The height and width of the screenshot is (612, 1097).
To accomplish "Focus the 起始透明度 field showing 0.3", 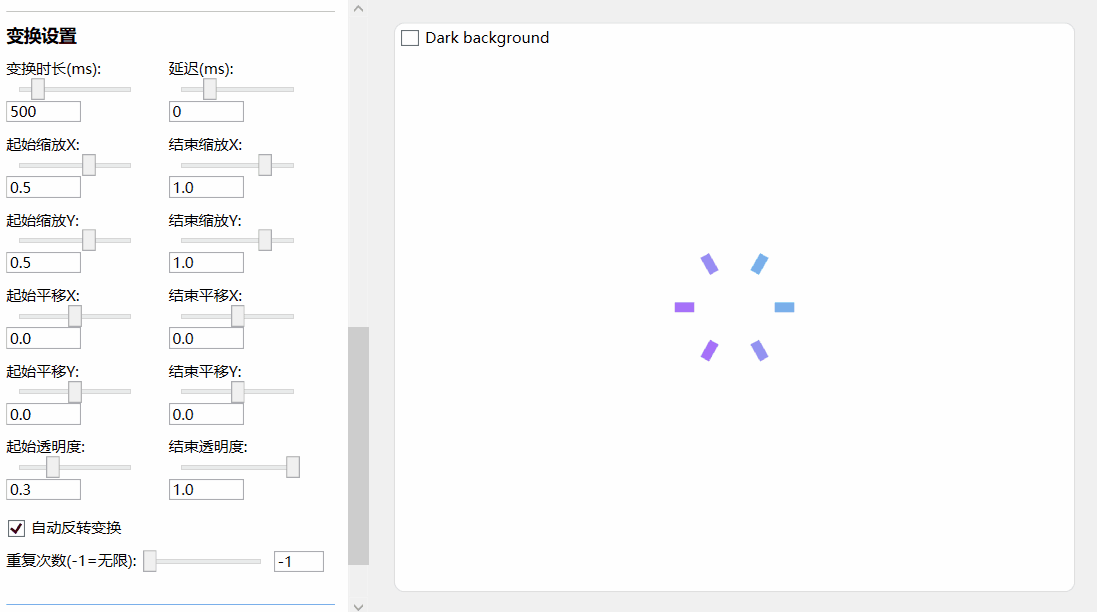I will [43, 490].
